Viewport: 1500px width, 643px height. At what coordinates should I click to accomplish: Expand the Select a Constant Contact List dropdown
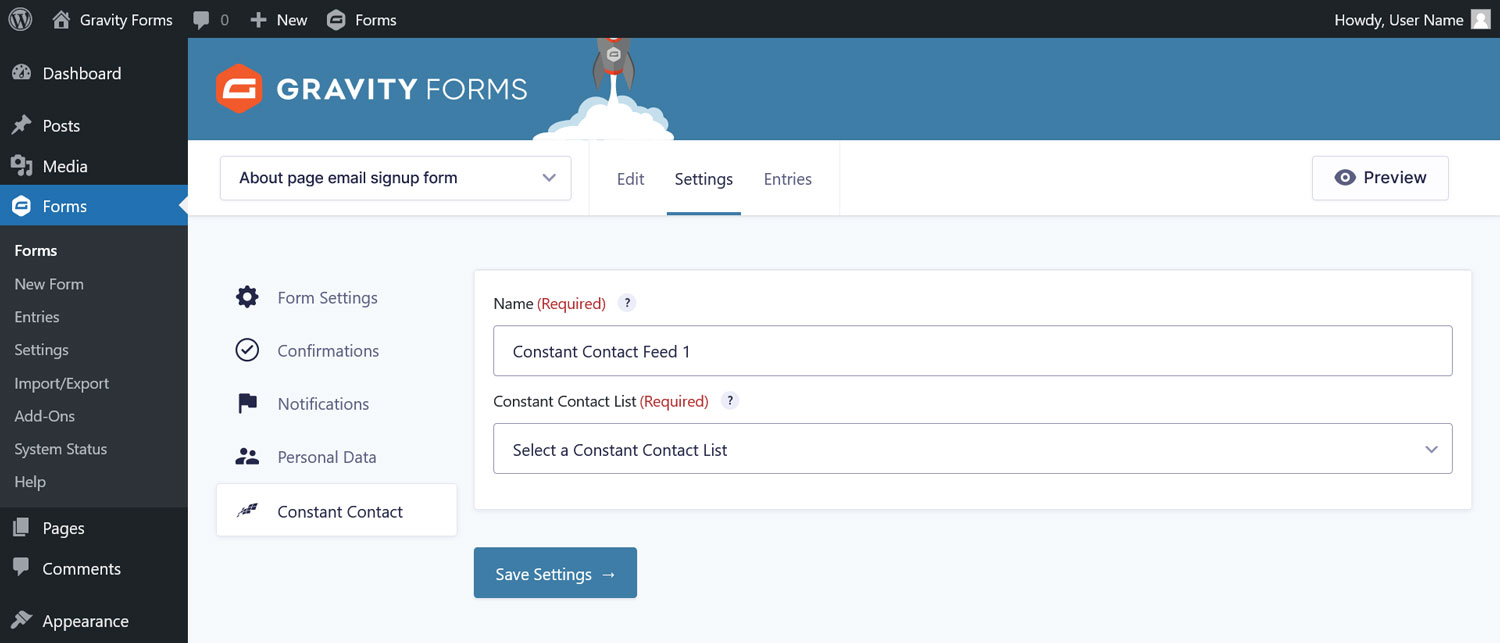[x=972, y=449]
